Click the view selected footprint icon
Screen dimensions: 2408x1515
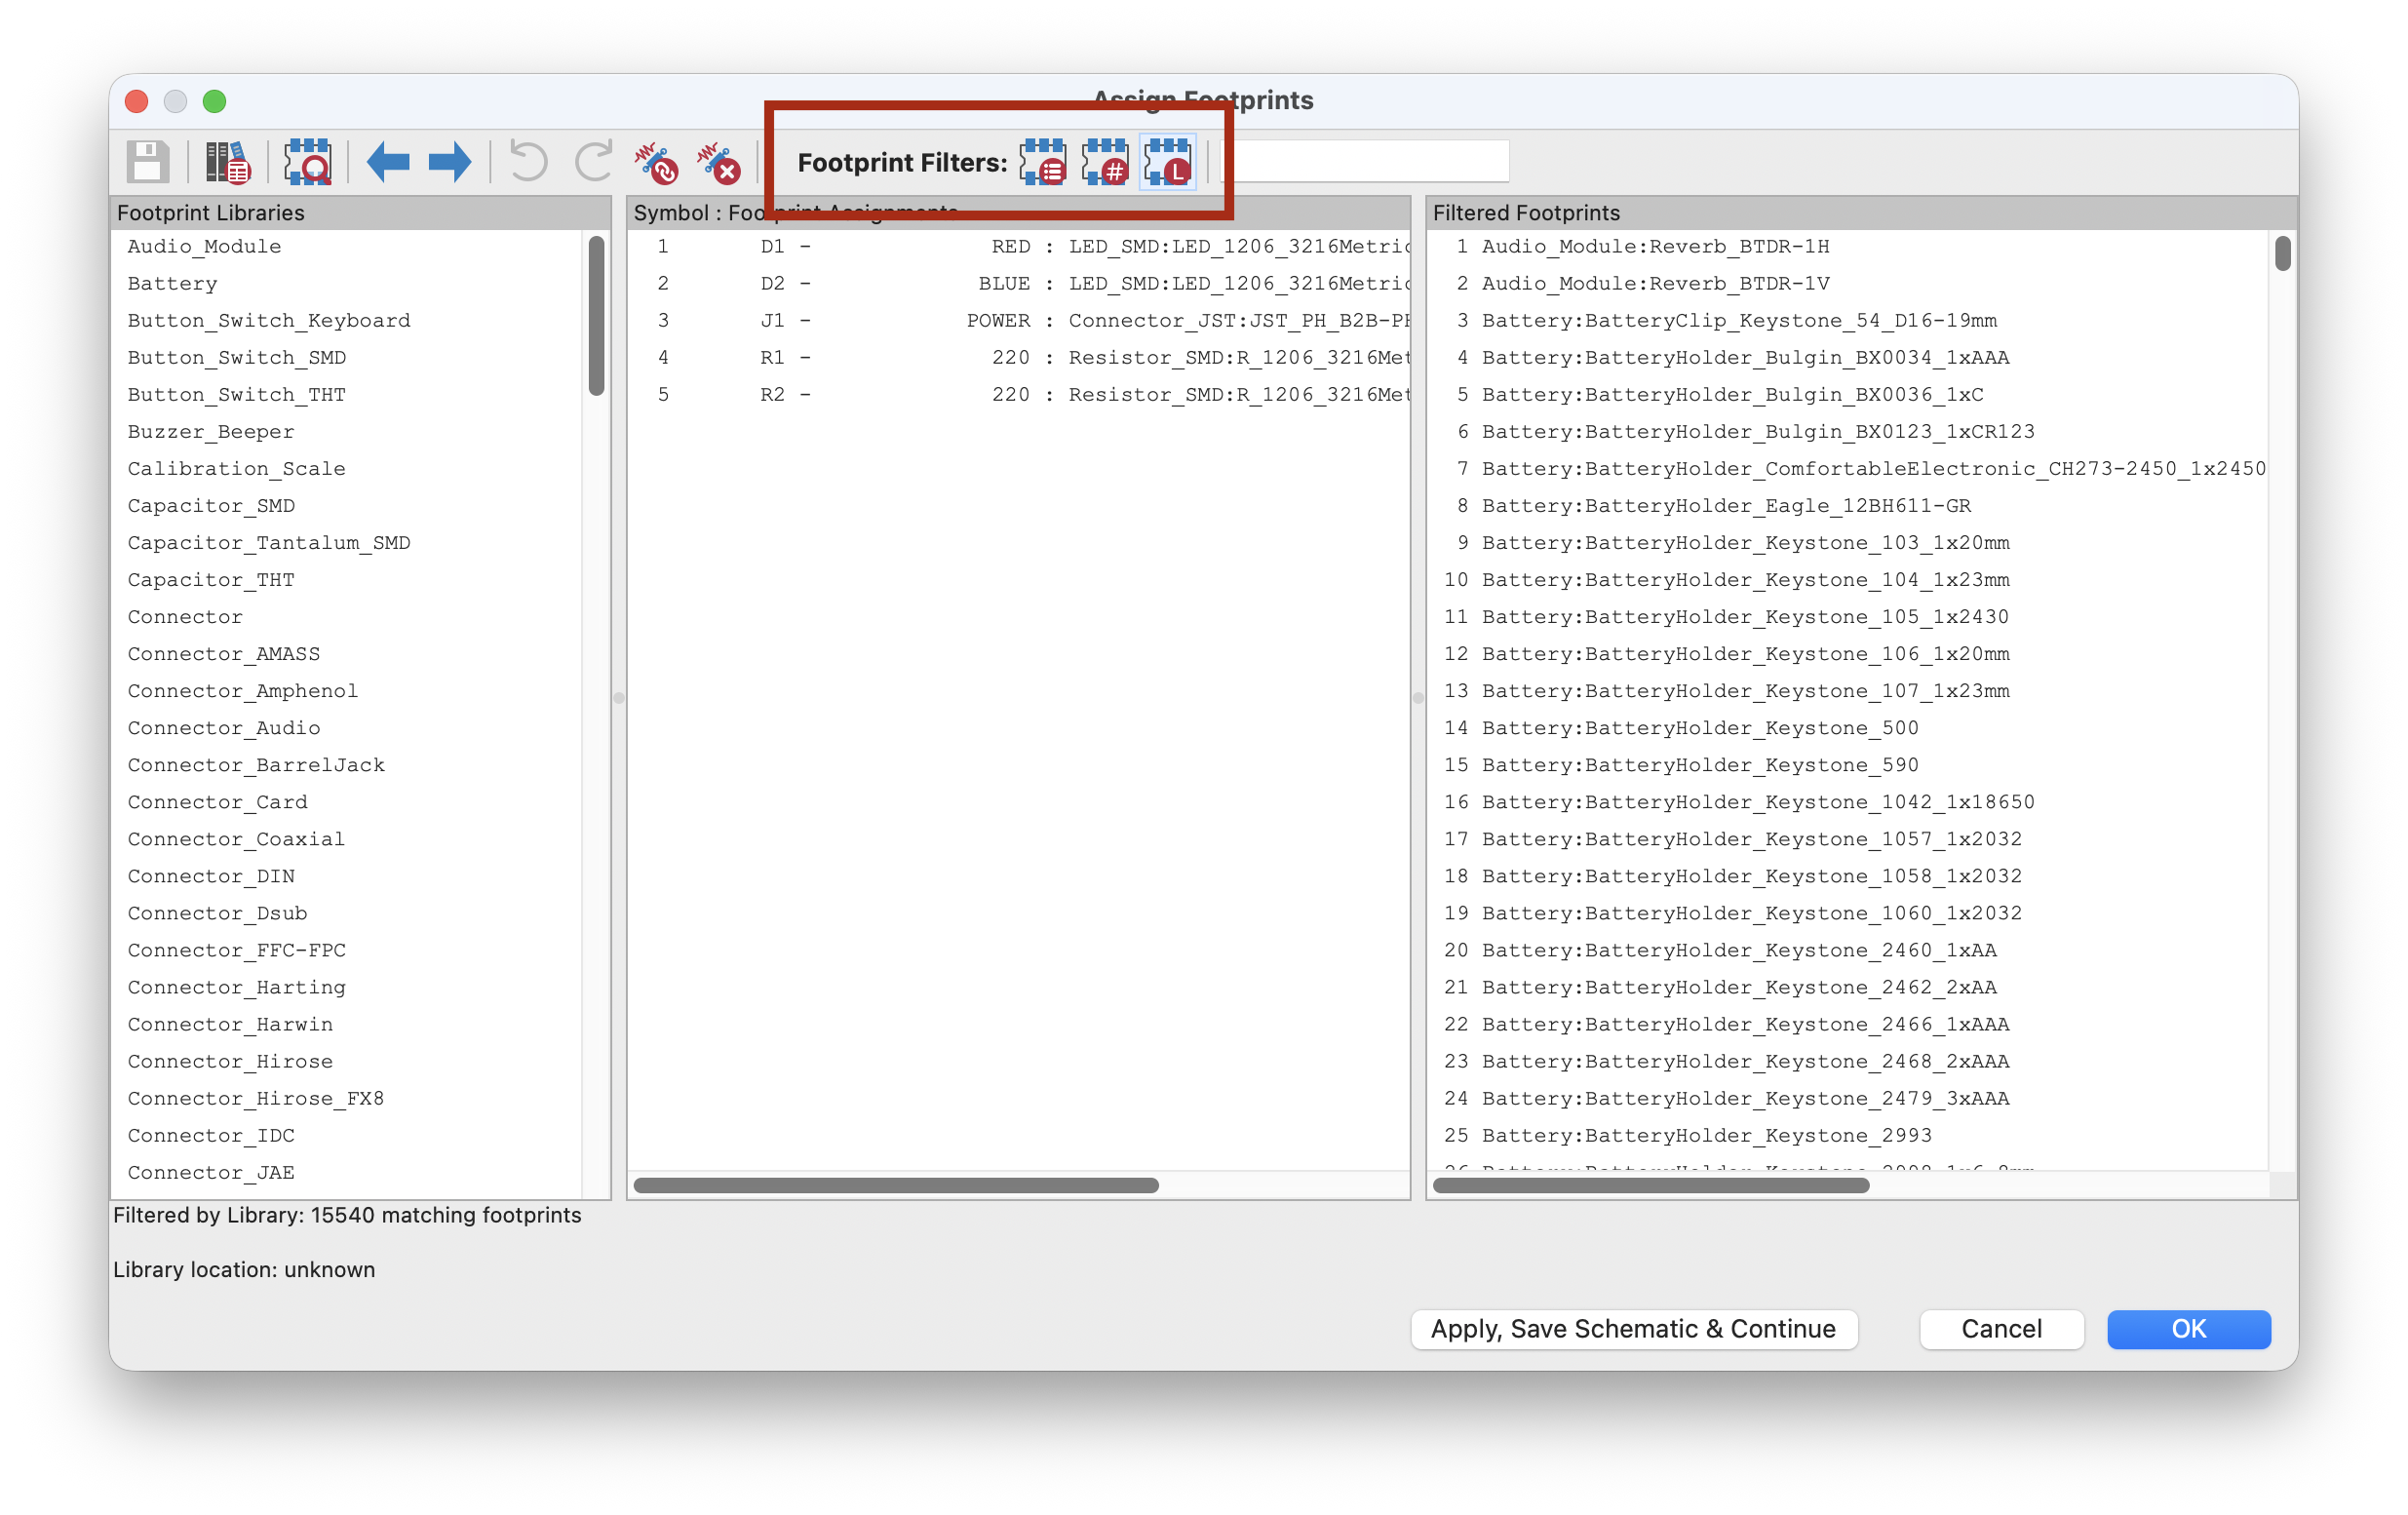307,162
